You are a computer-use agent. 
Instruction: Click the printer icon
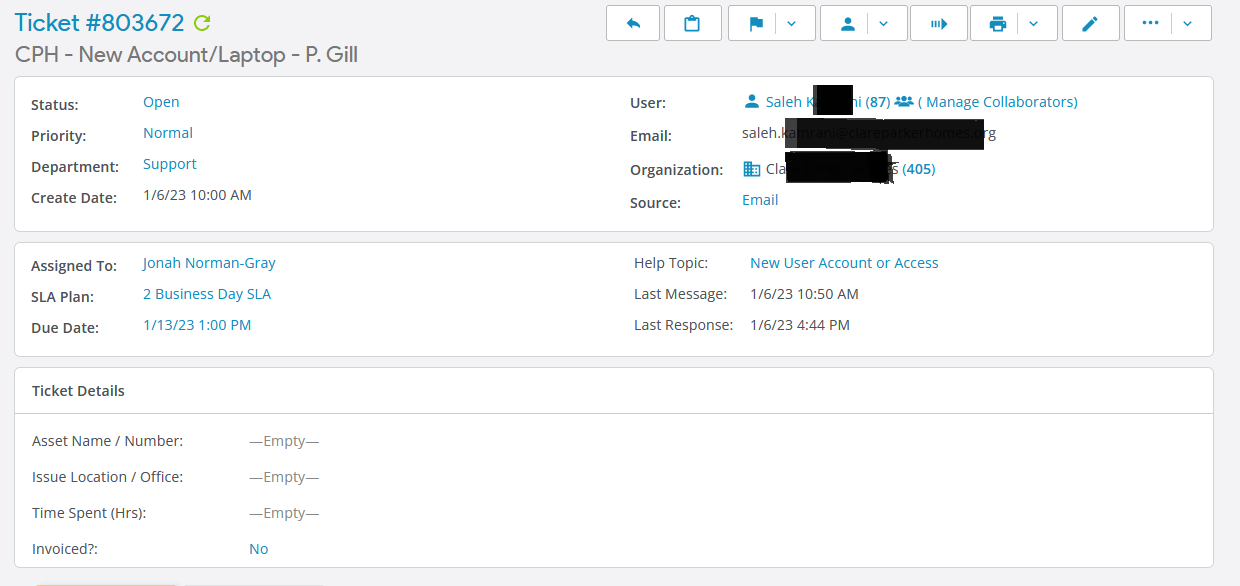coord(997,24)
